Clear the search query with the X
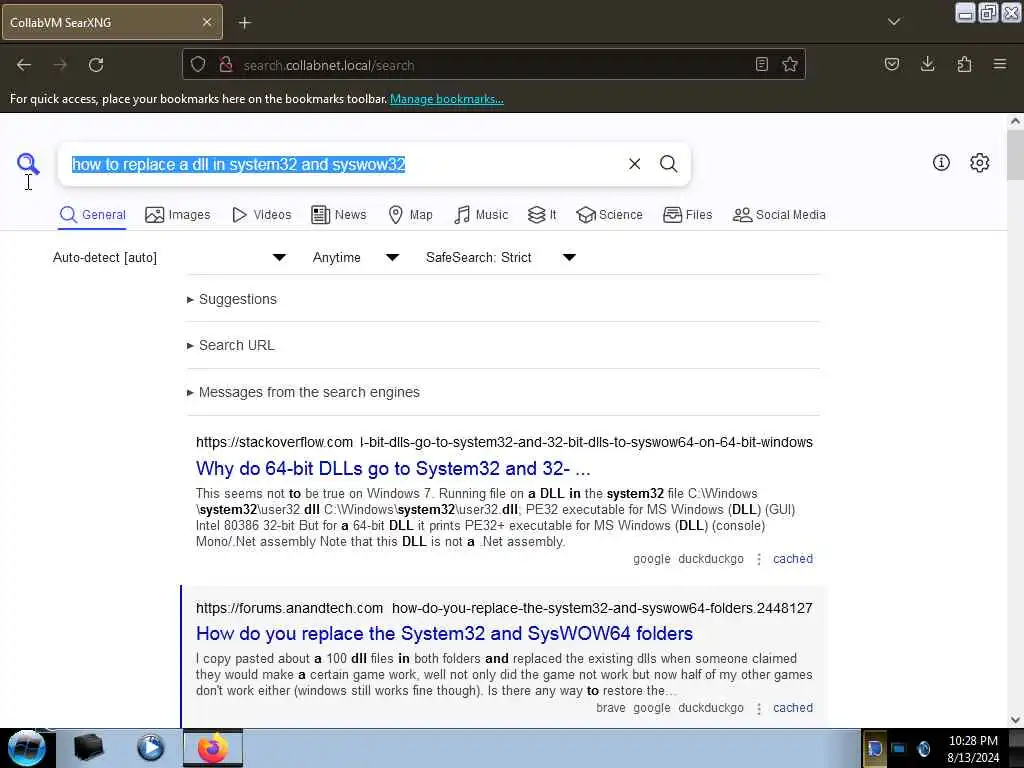 point(634,164)
